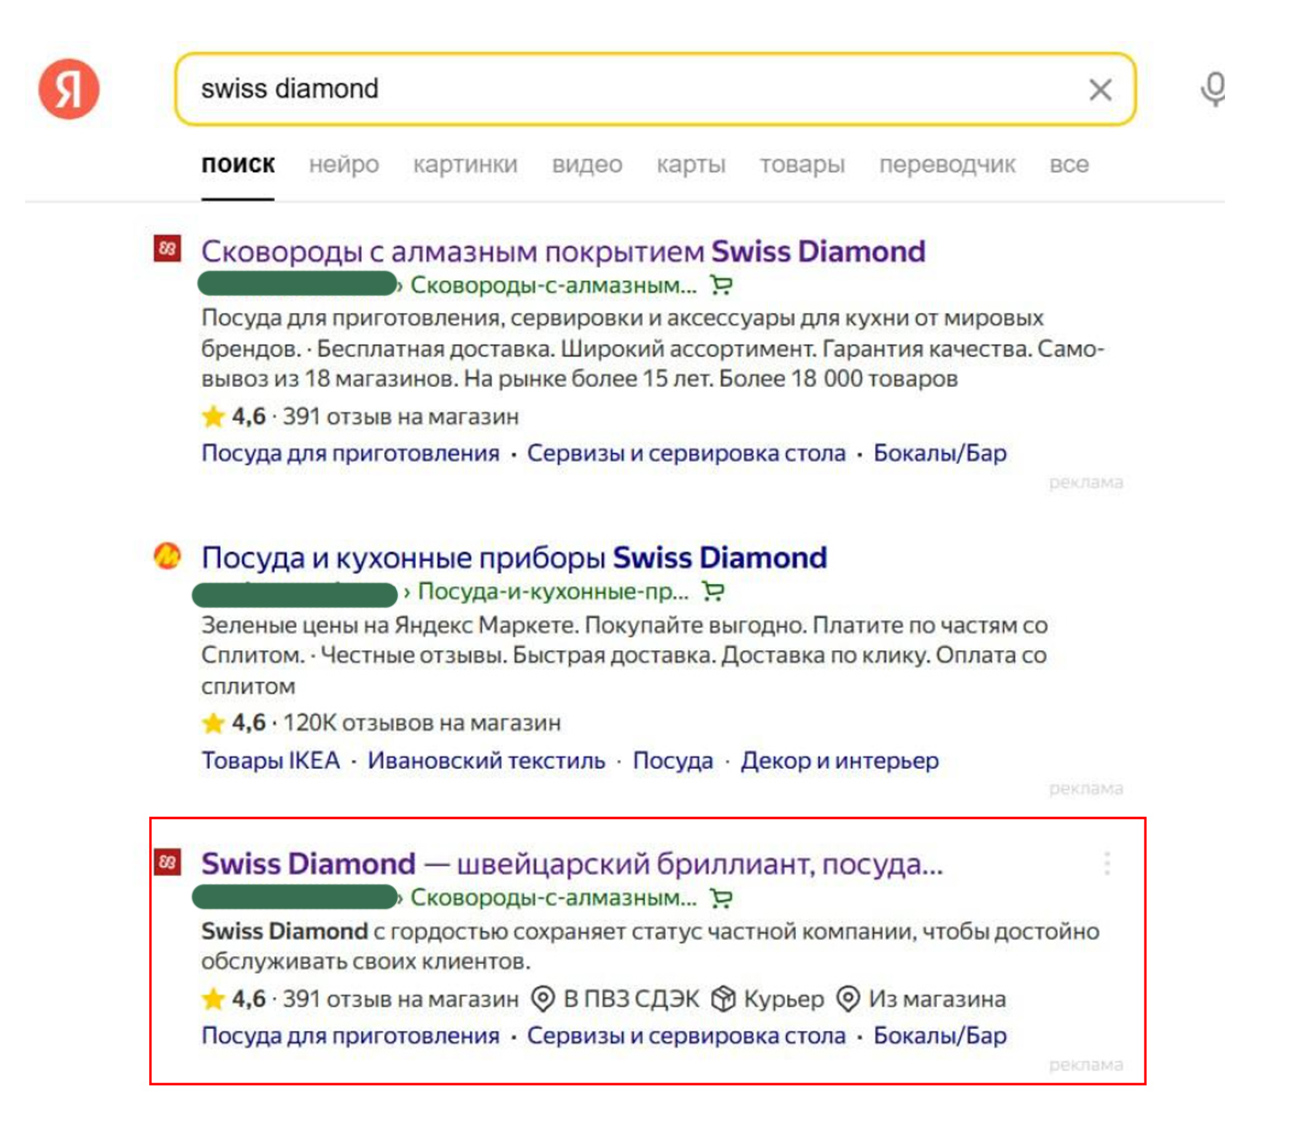Open the three-dot menu on last result
Image resolution: width=1290 pixels, height=1143 pixels.
pos(1107,862)
